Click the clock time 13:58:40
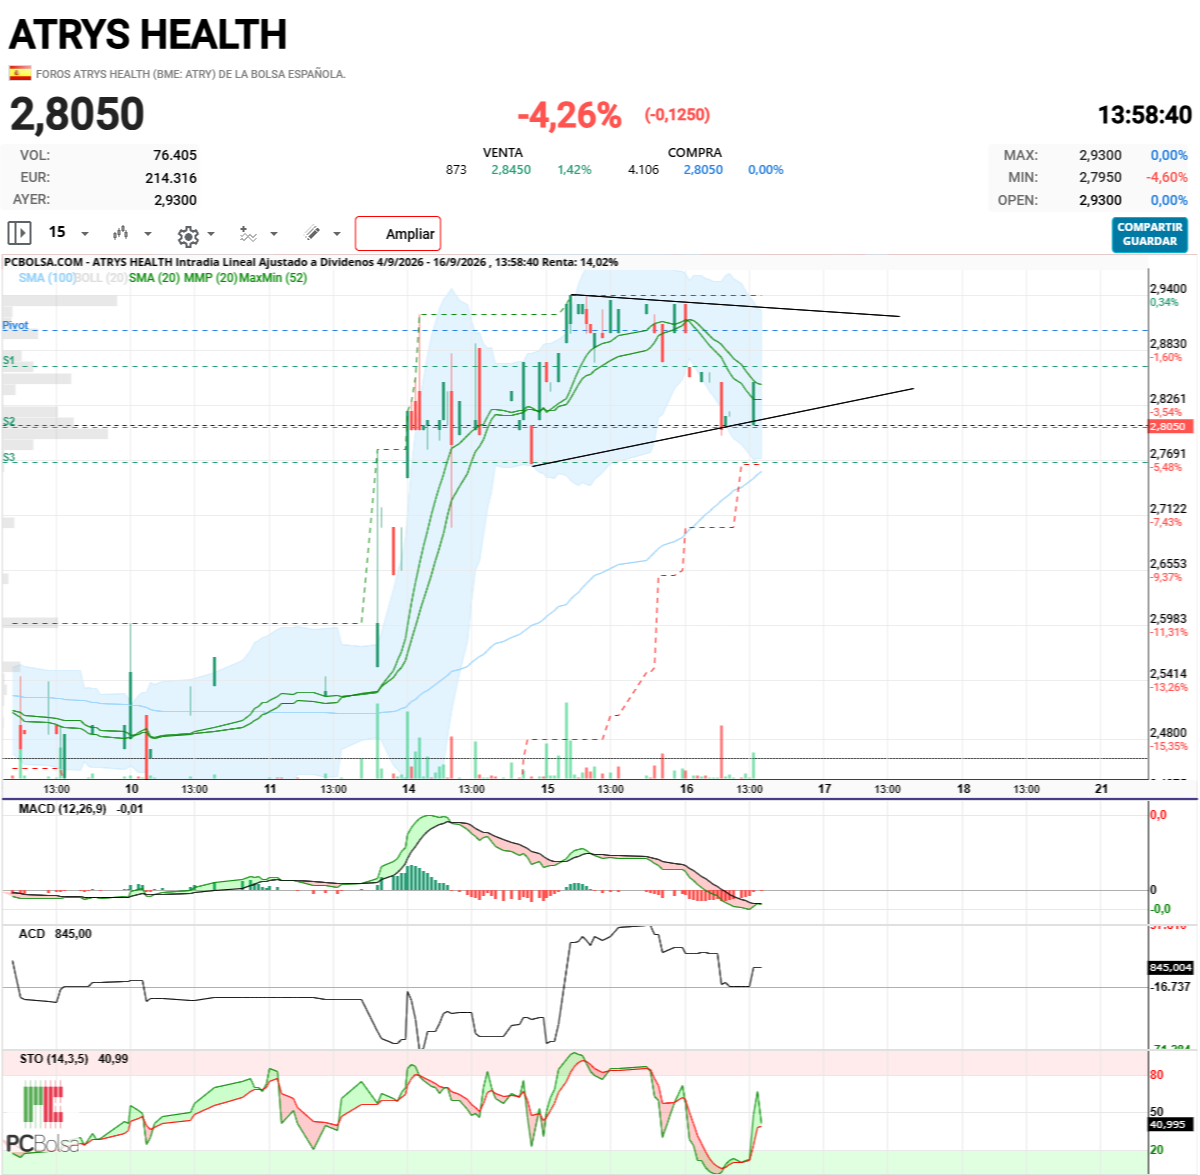This screenshot has height=1175, width=1200. pos(1144,115)
